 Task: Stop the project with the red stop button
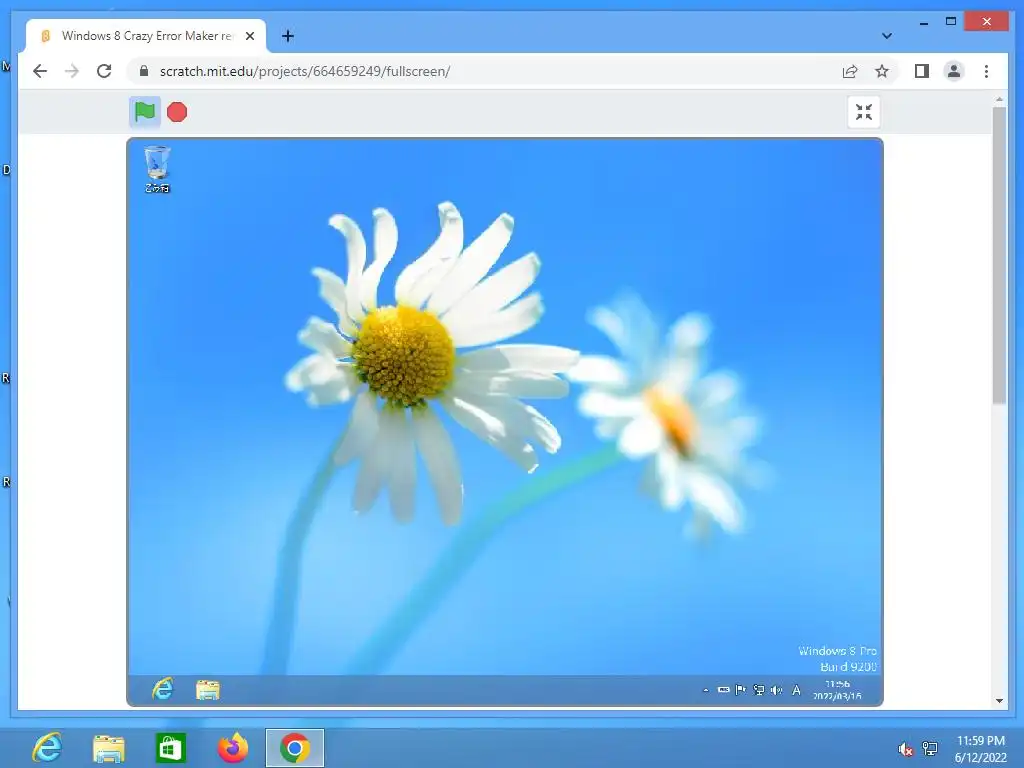(x=177, y=112)
